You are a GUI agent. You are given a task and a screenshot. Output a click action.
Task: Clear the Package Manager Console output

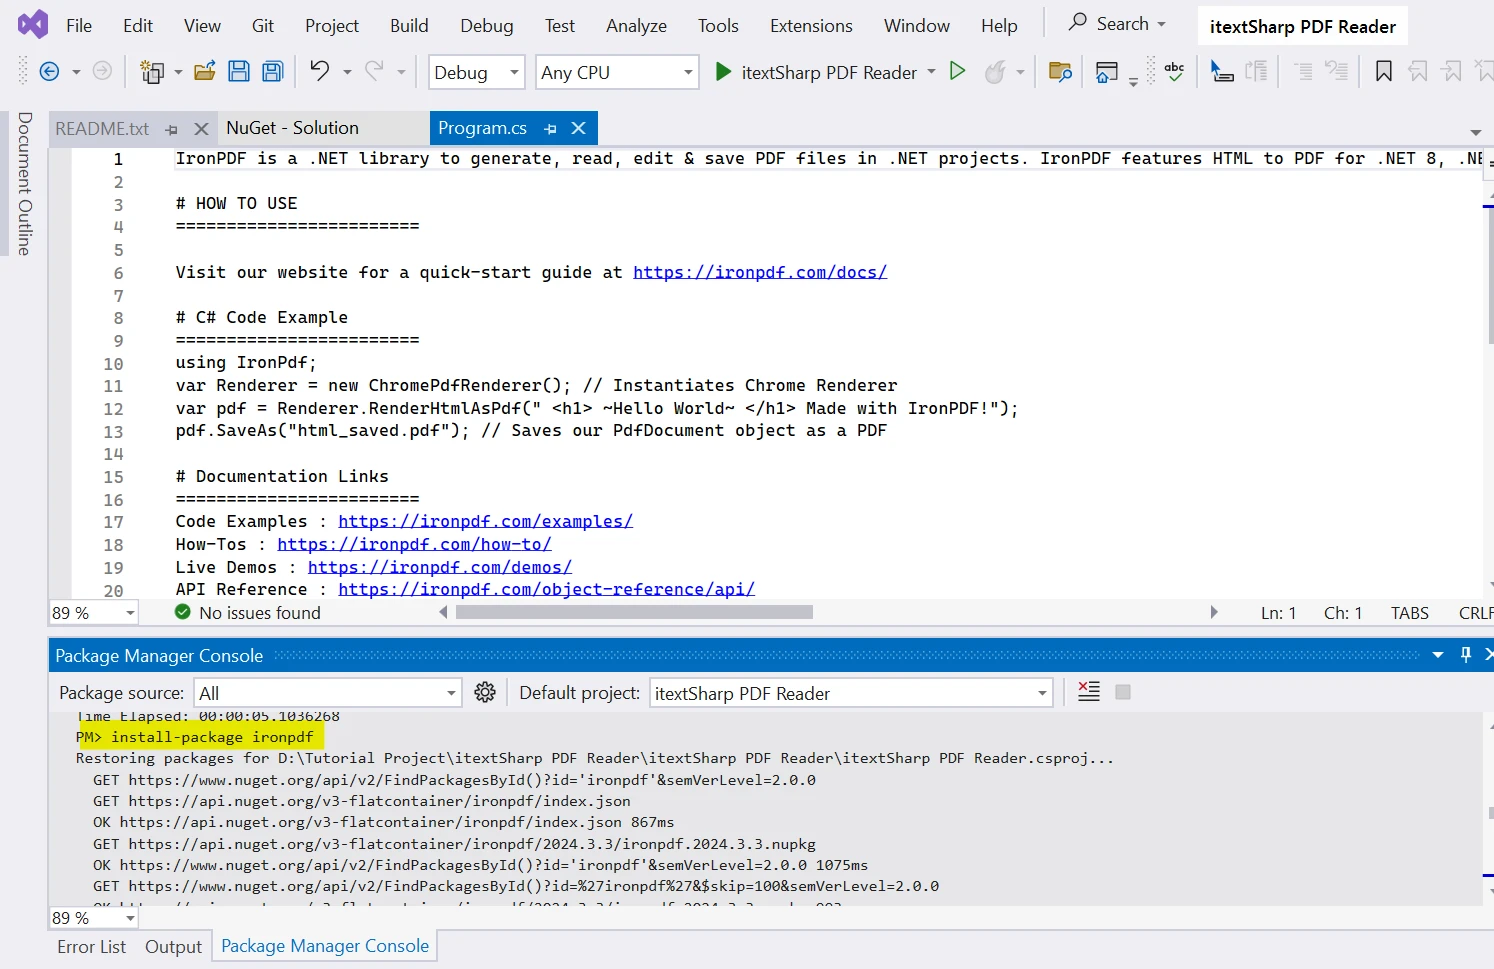point(1089,692)
